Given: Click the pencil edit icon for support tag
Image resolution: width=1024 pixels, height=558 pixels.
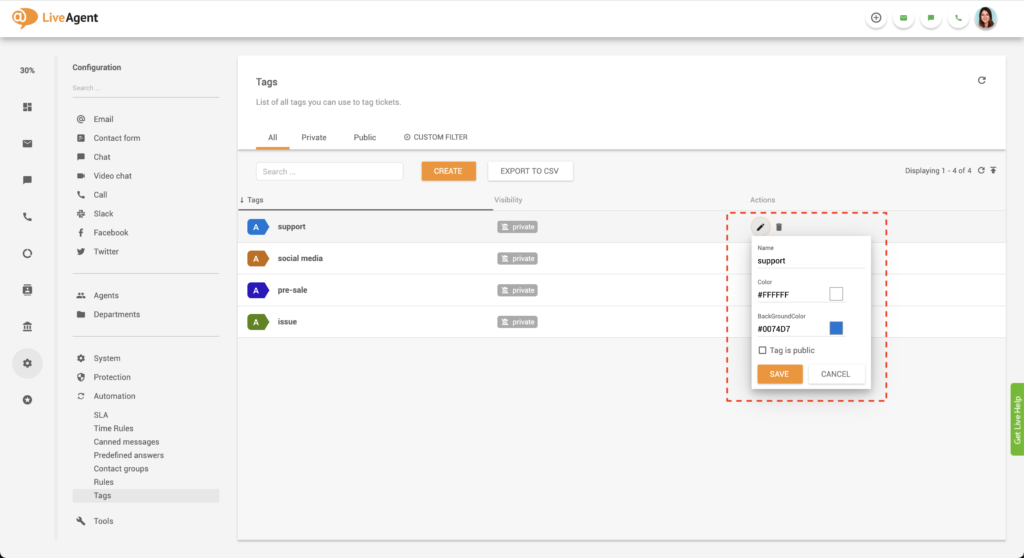Looking at the screenshot, I should coord(760,227).
